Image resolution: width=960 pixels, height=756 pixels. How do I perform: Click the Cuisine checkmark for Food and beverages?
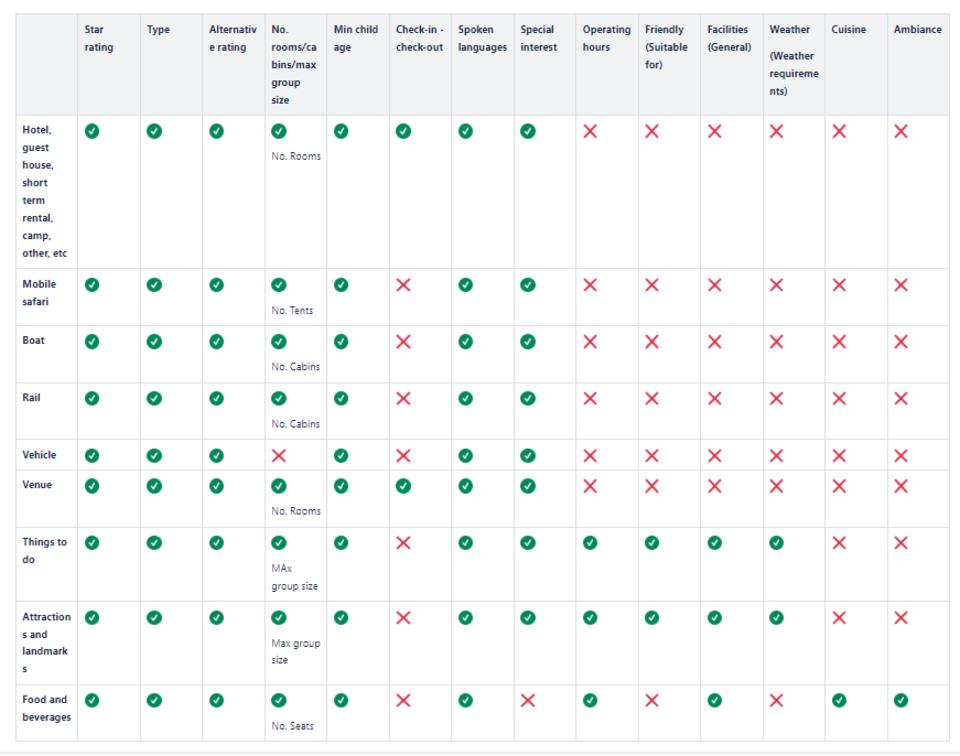coord(839,701)
